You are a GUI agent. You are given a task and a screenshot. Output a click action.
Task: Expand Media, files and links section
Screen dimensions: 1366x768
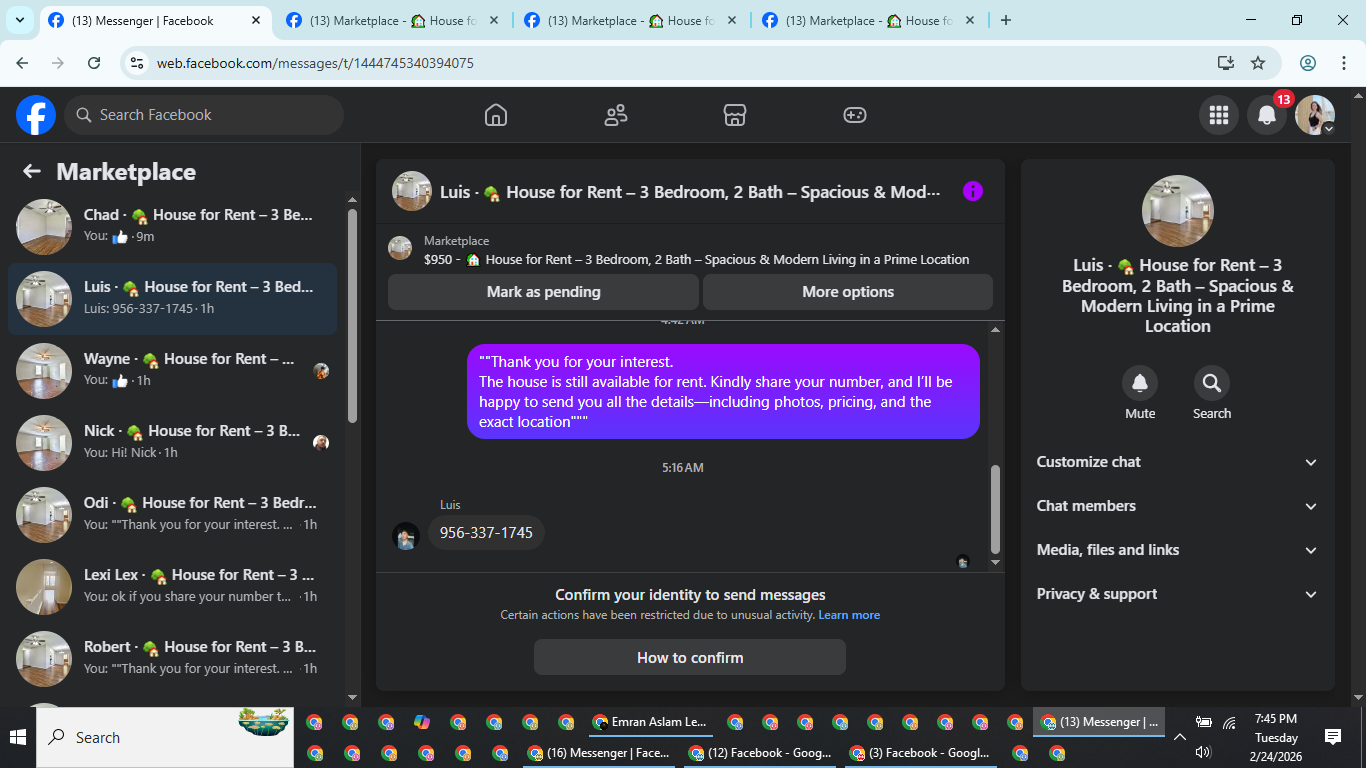1177,550
